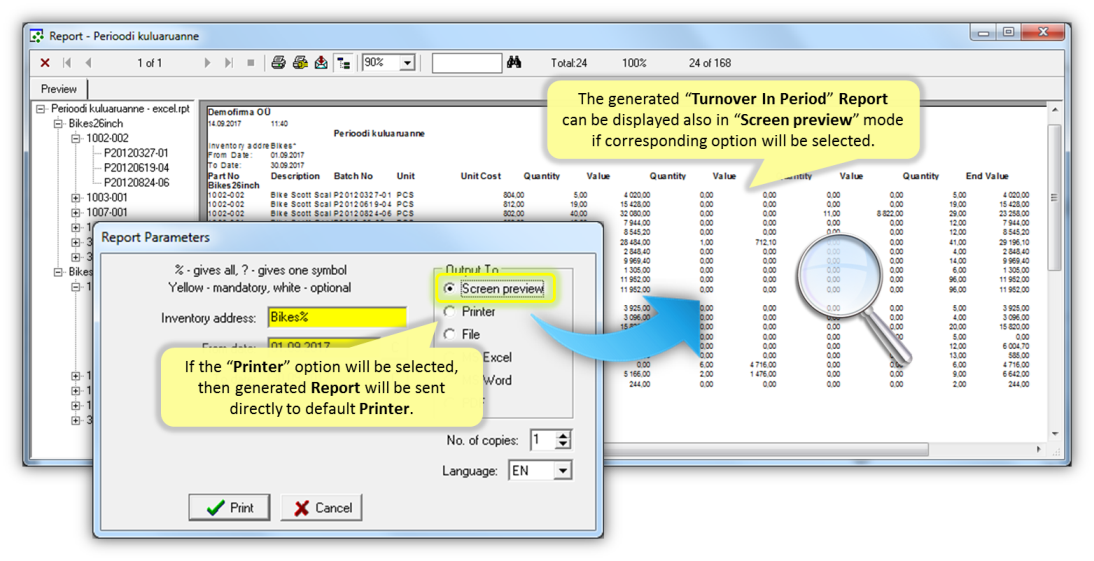Click the No. of copies field

point(544,440)
